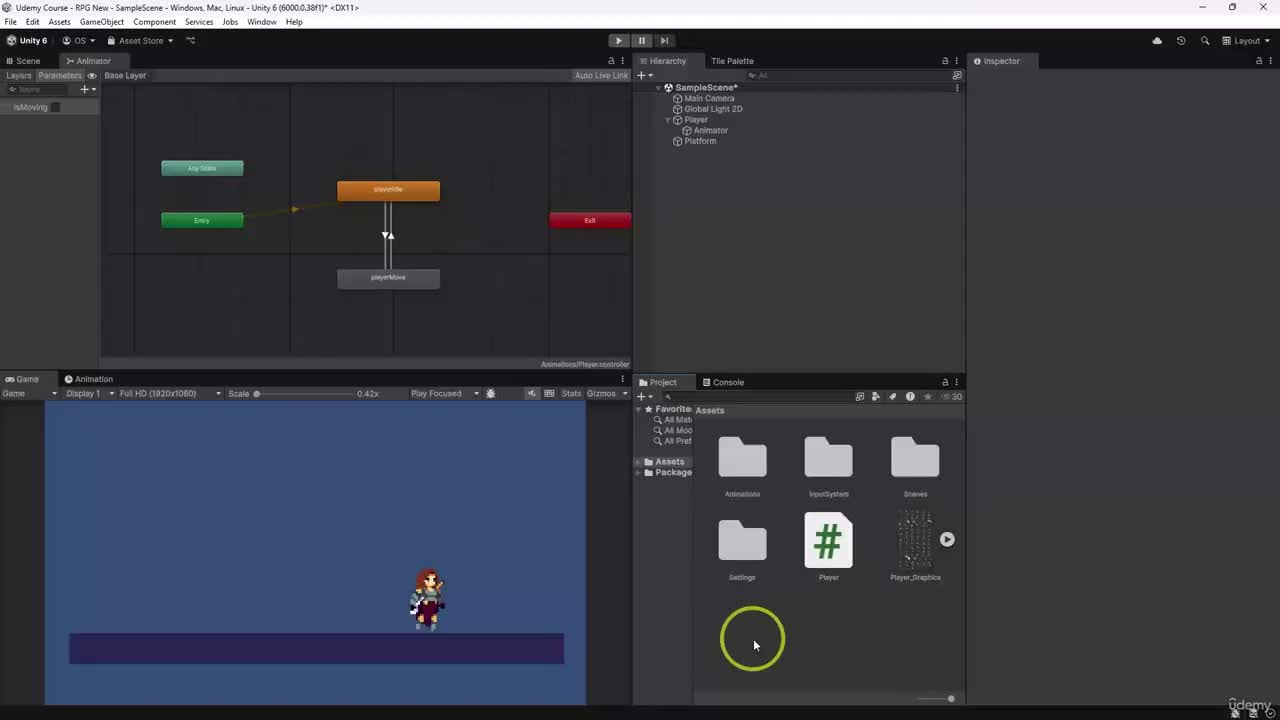
Task: Click the Unity 6 logo button
Action: pos(27,41)
